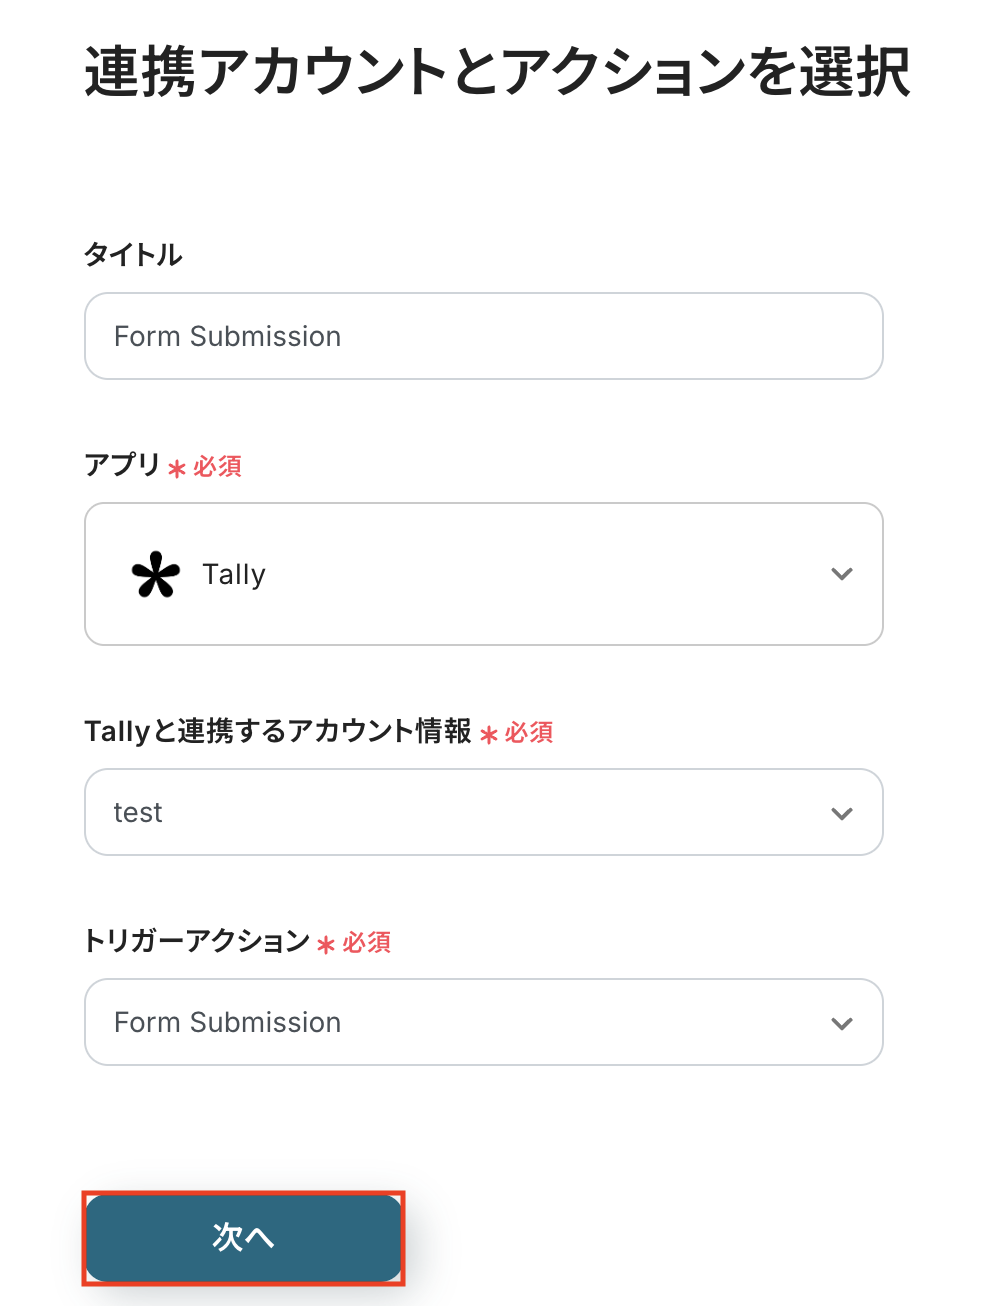Click the タイトル field label
Screen dimensions: 986x1306
tap(133, 255)
